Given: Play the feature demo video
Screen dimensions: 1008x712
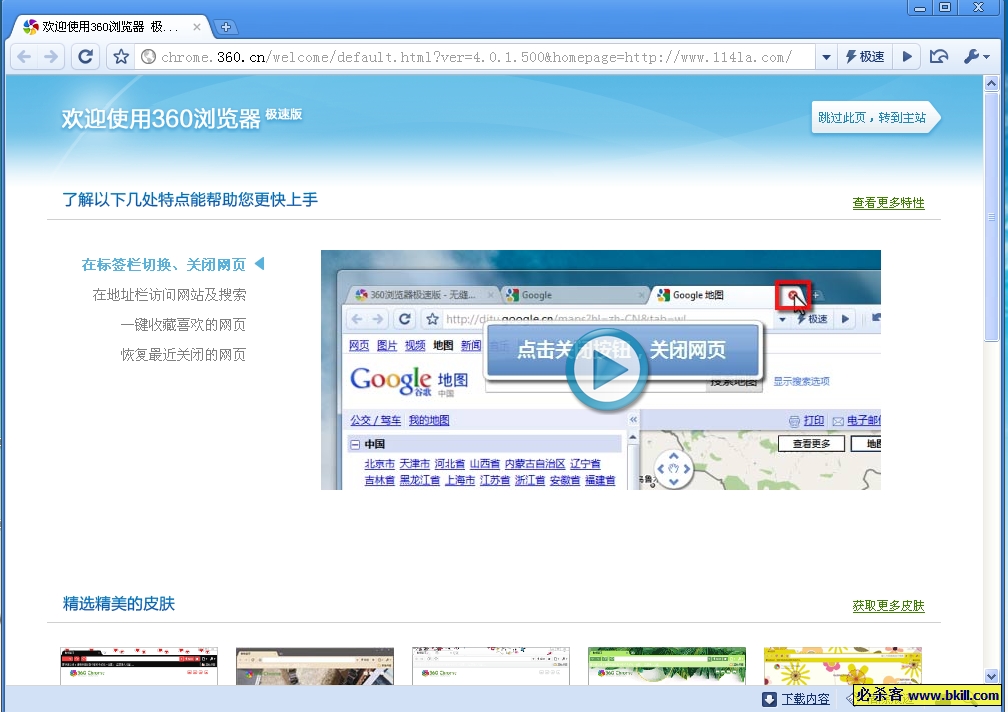Looking at the screenshot, I should pos(606,370).
